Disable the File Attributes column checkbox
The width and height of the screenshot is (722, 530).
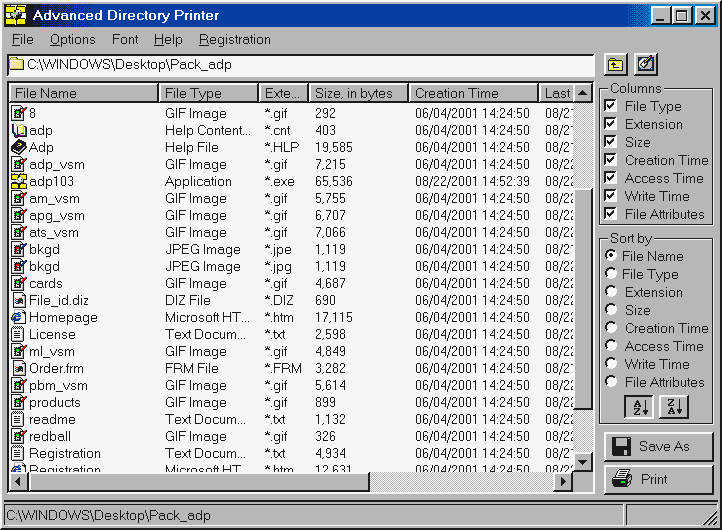point(611,215)
